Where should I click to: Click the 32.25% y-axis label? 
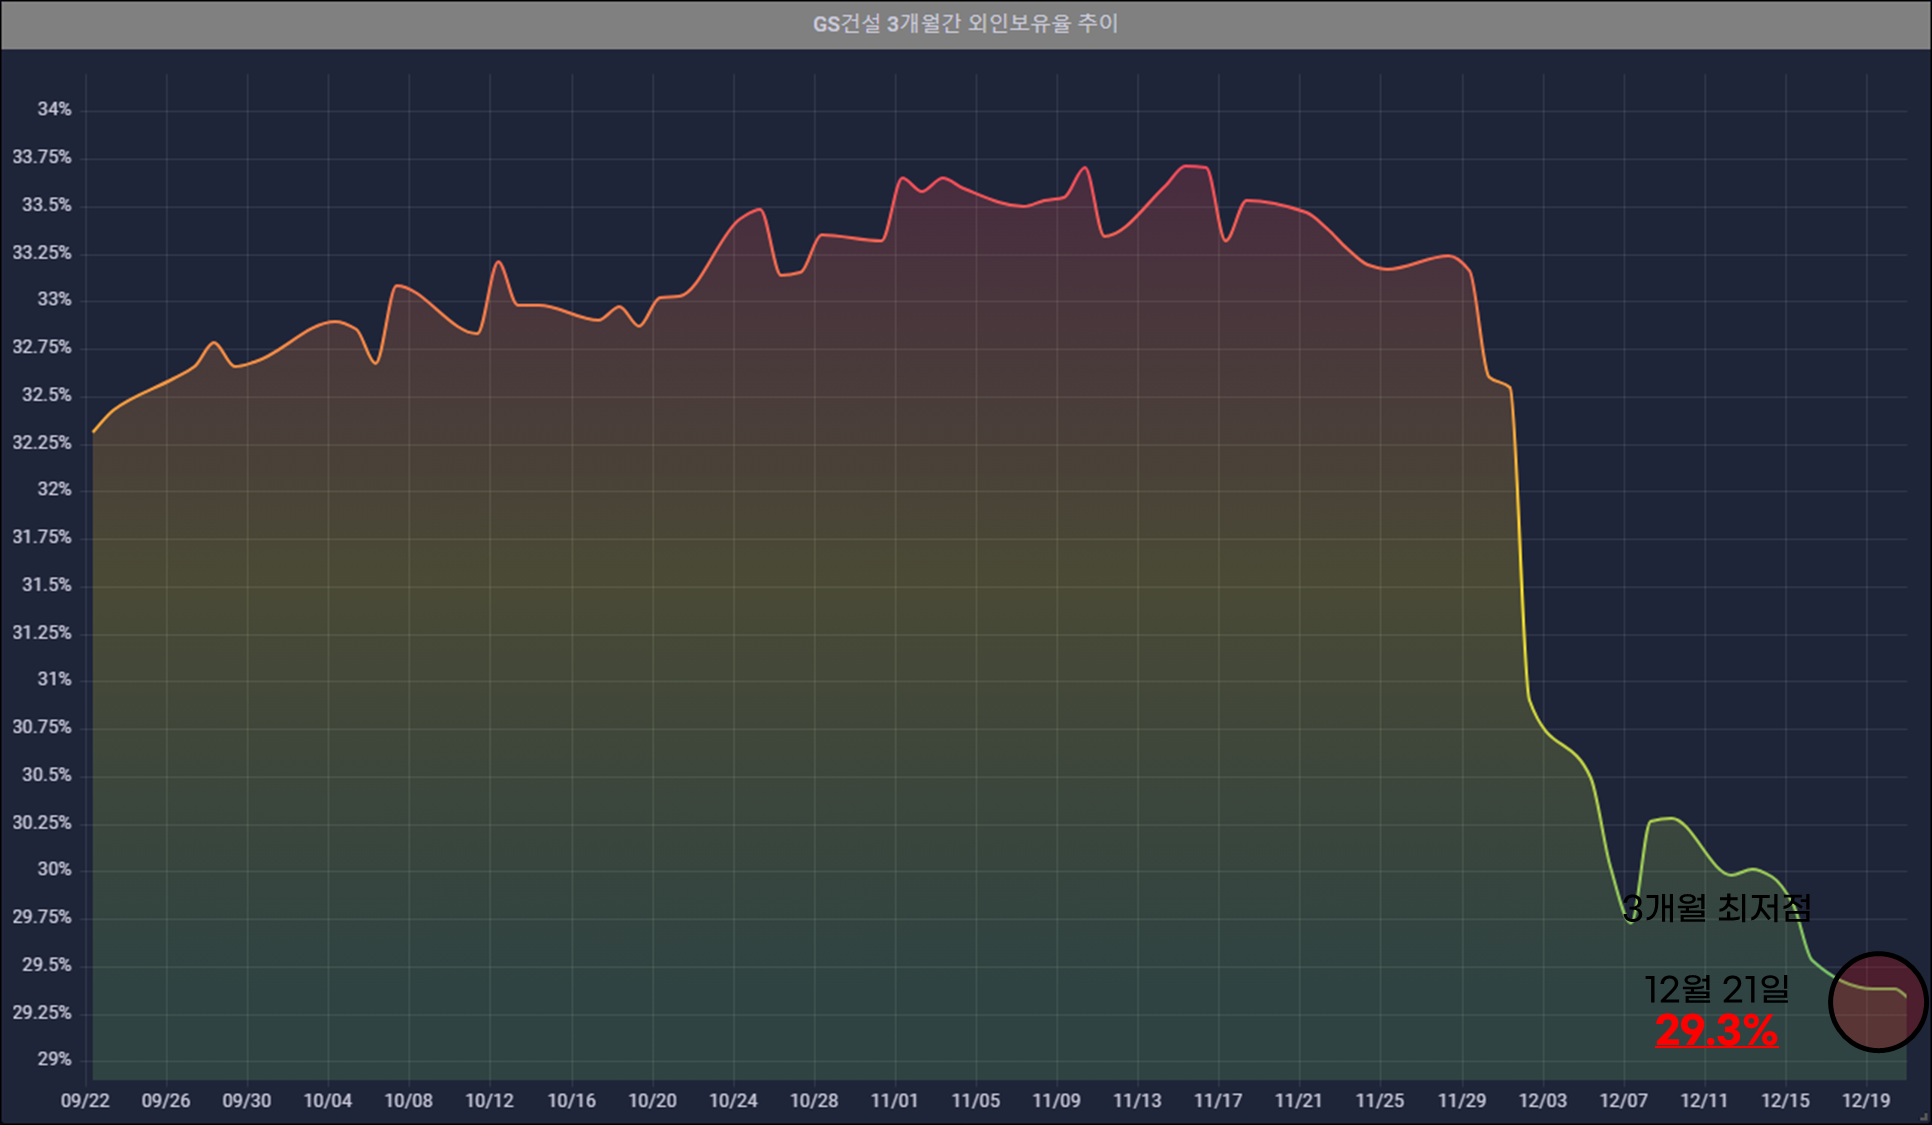(x=42, y=442)
